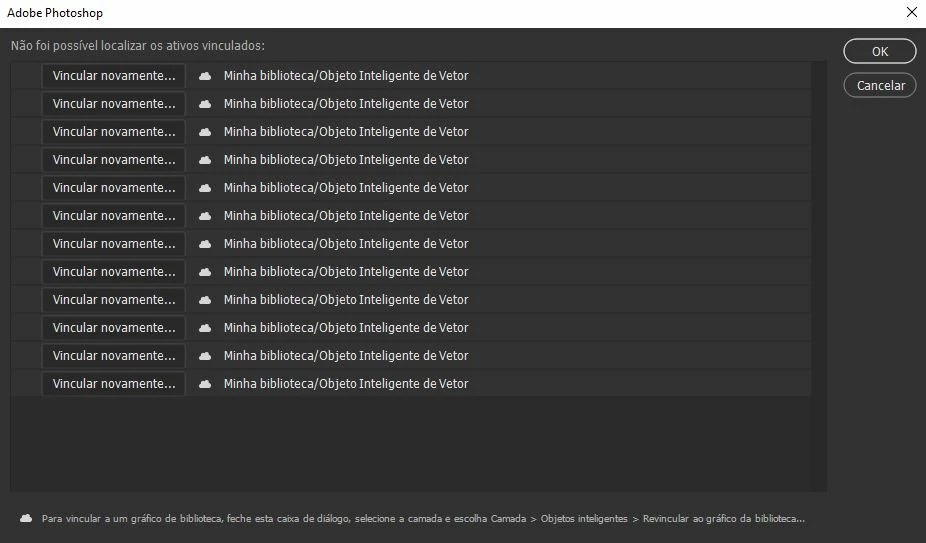Select the third 'Minha biblioteca/Objeto Inteligente de Vetor' entry
The height and width of the screenshot is (543, 926).
[x=346, y=132]
